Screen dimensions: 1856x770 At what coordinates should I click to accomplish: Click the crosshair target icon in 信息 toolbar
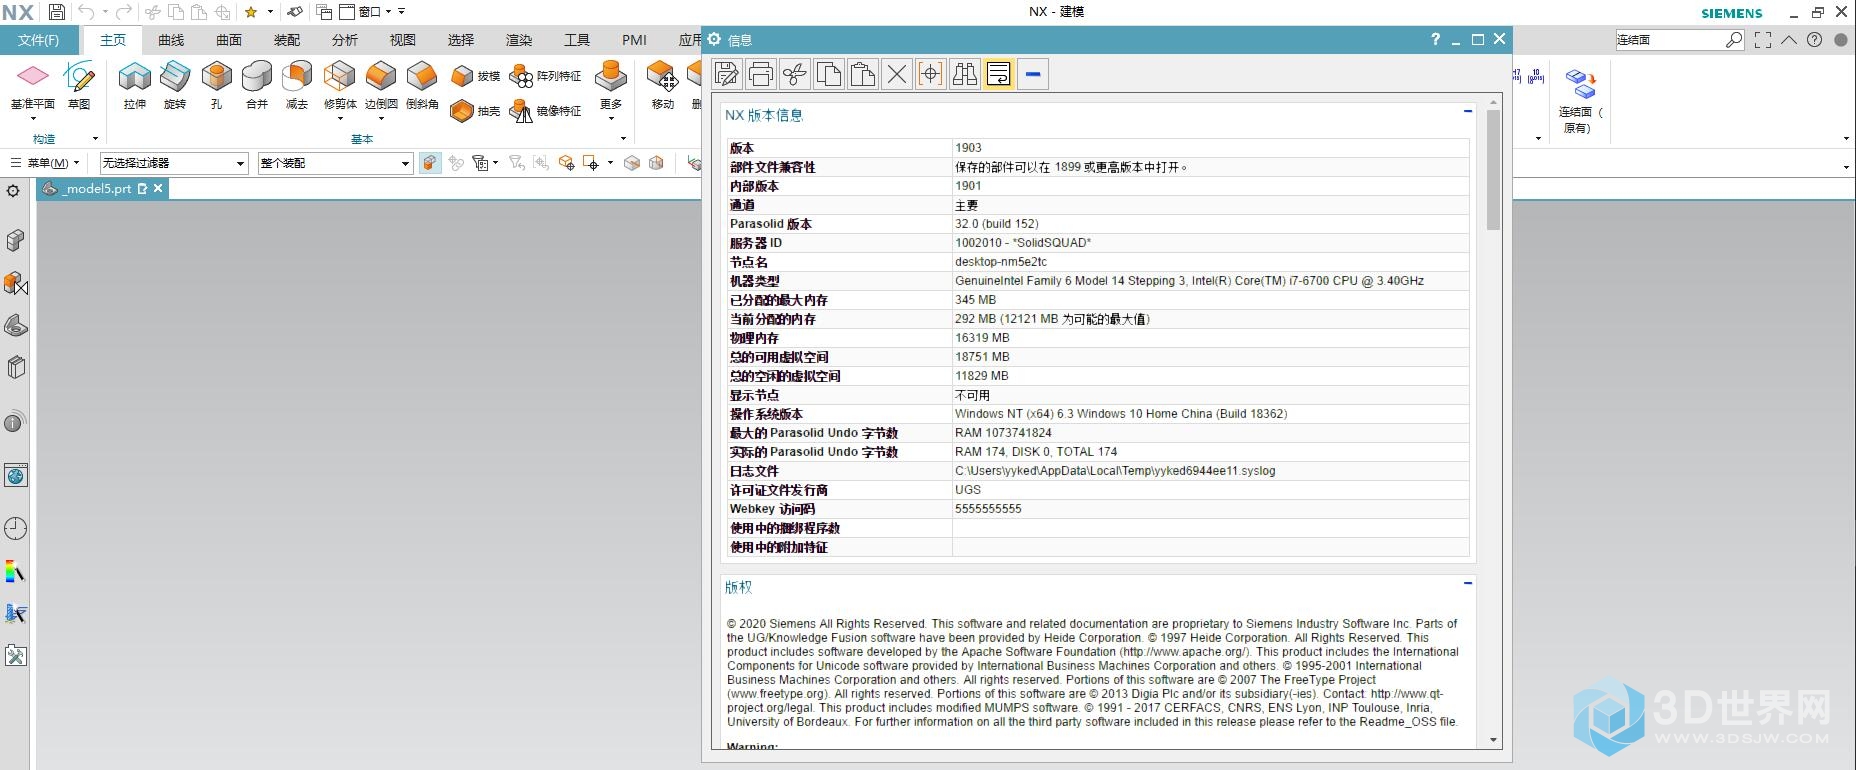(x=931, y=74)
